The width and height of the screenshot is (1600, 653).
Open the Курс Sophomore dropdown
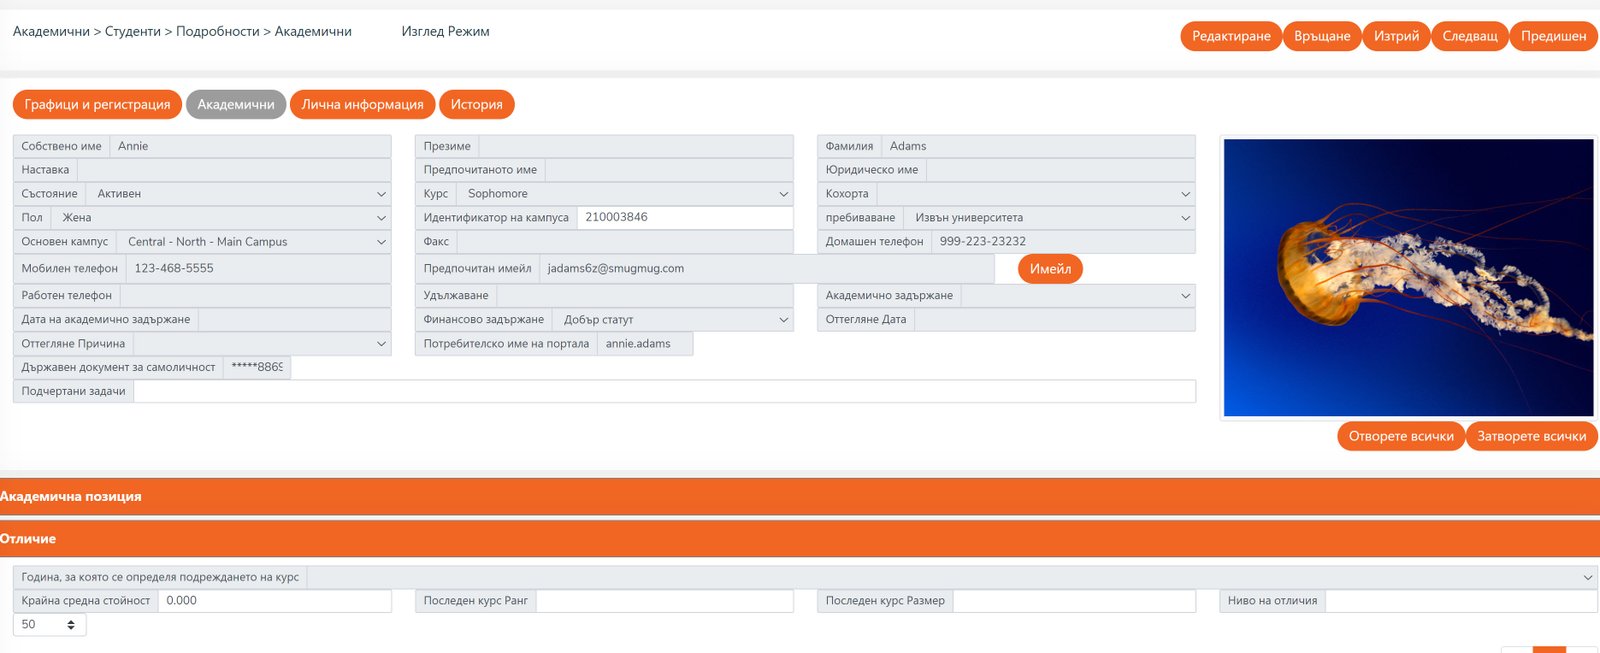[625, 194]
